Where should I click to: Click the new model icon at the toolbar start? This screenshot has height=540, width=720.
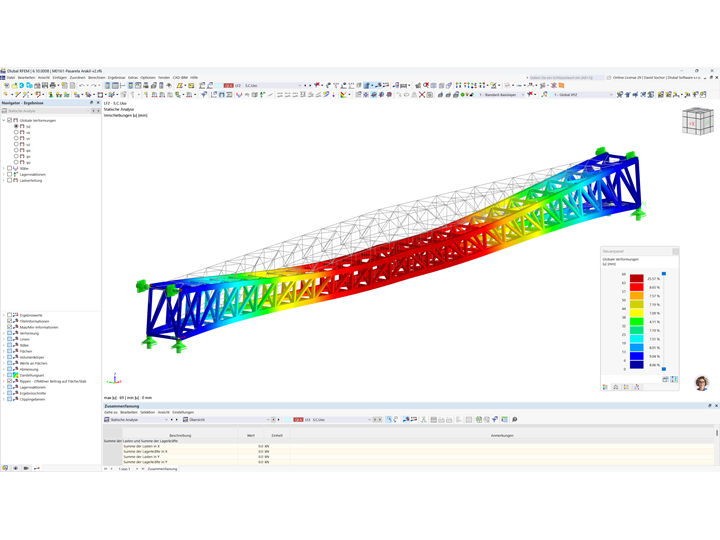click(6, 85)
